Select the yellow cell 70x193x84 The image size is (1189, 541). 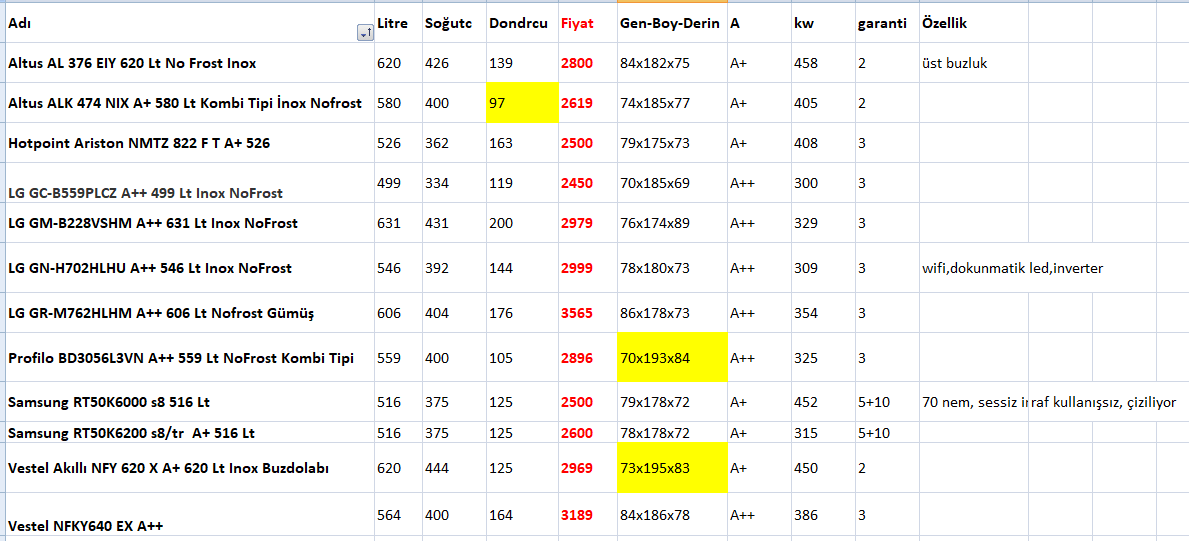pos(672,357)
